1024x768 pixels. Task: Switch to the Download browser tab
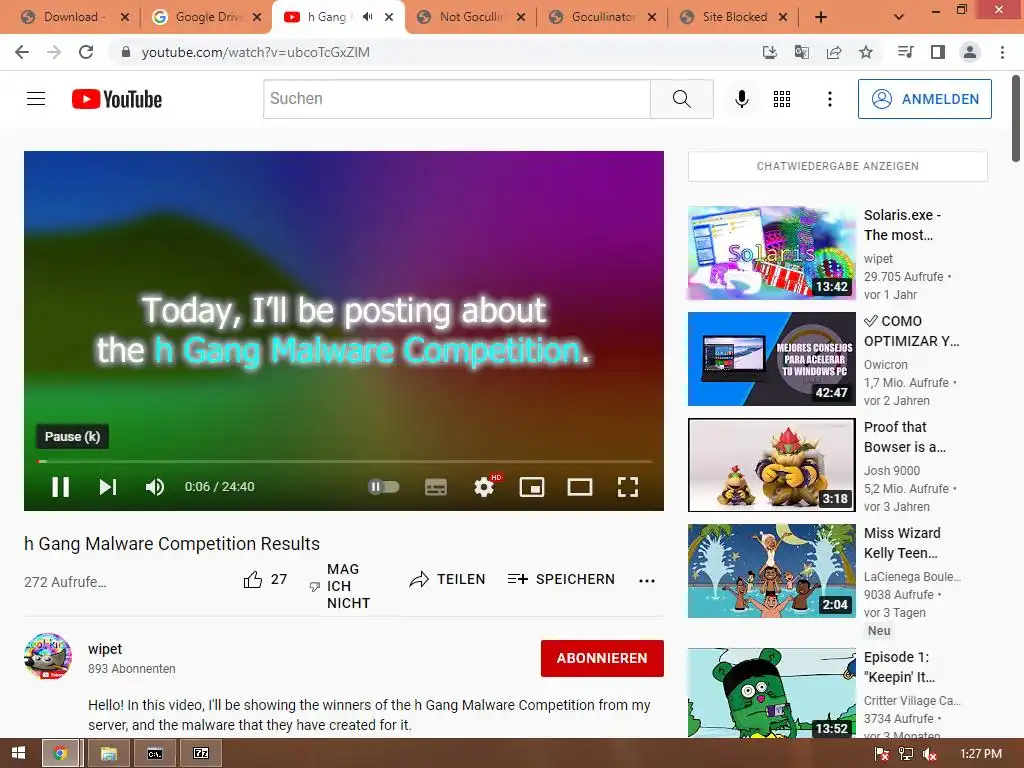(x=75, y=17)
